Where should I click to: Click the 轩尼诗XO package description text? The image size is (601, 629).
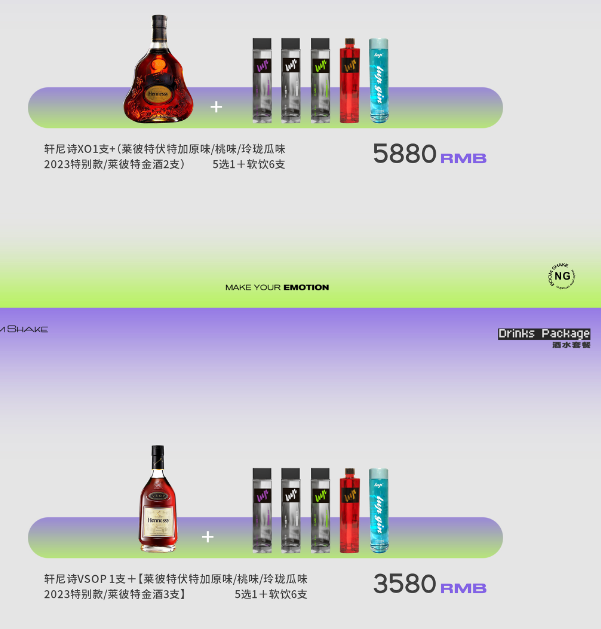(164, 156)
